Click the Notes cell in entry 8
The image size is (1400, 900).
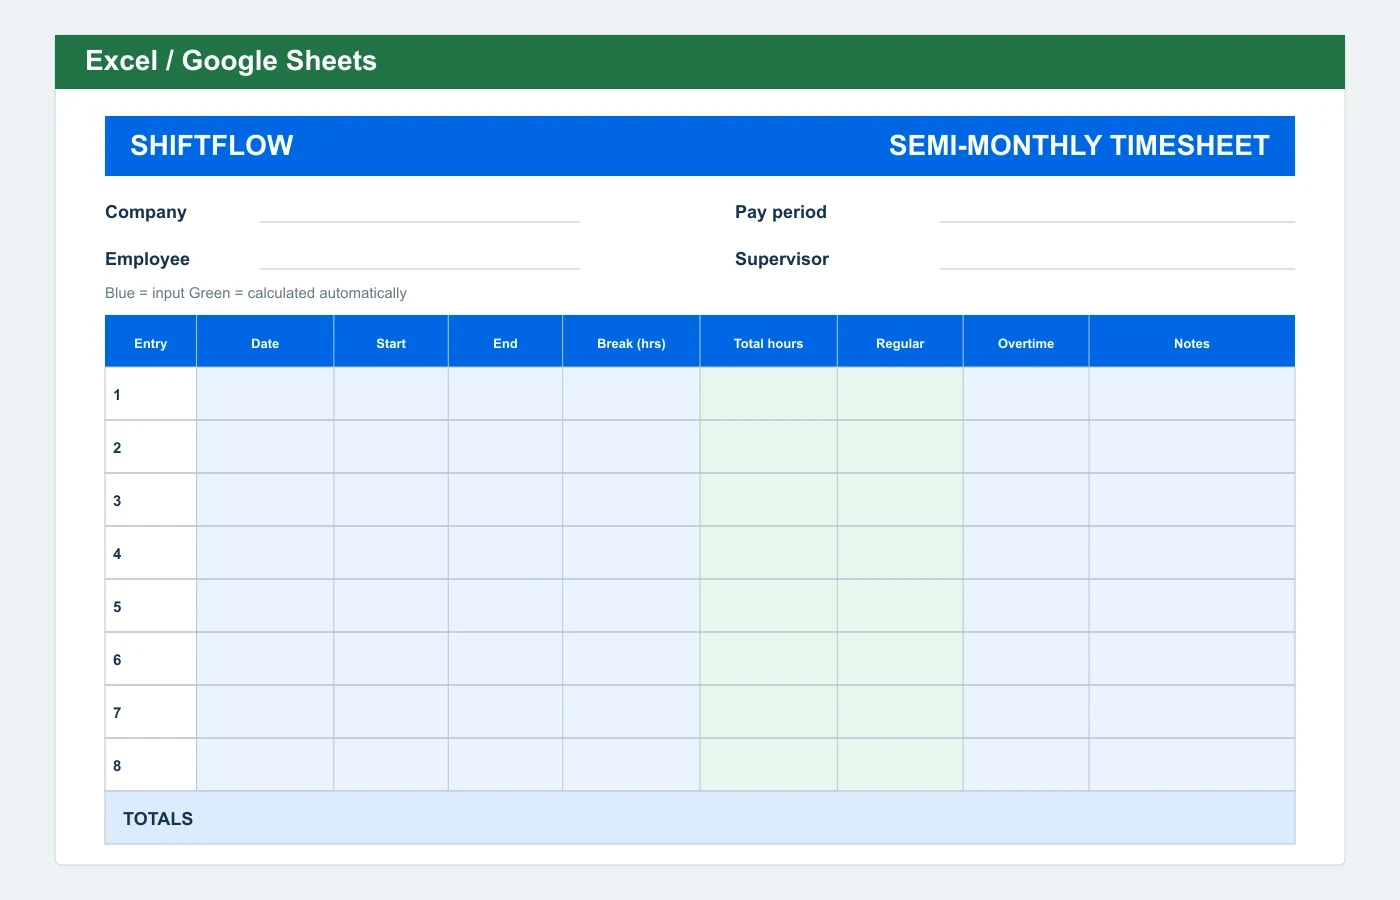[x=1192, y=765]
